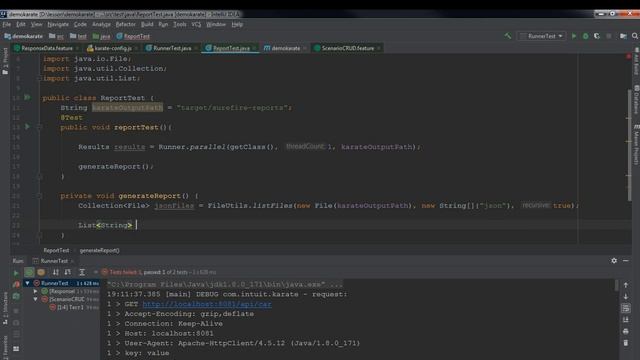The height and width of the screenshot is (360, 640).
Task: Click the green Run button in main toolbar
Action: point(574,36)
